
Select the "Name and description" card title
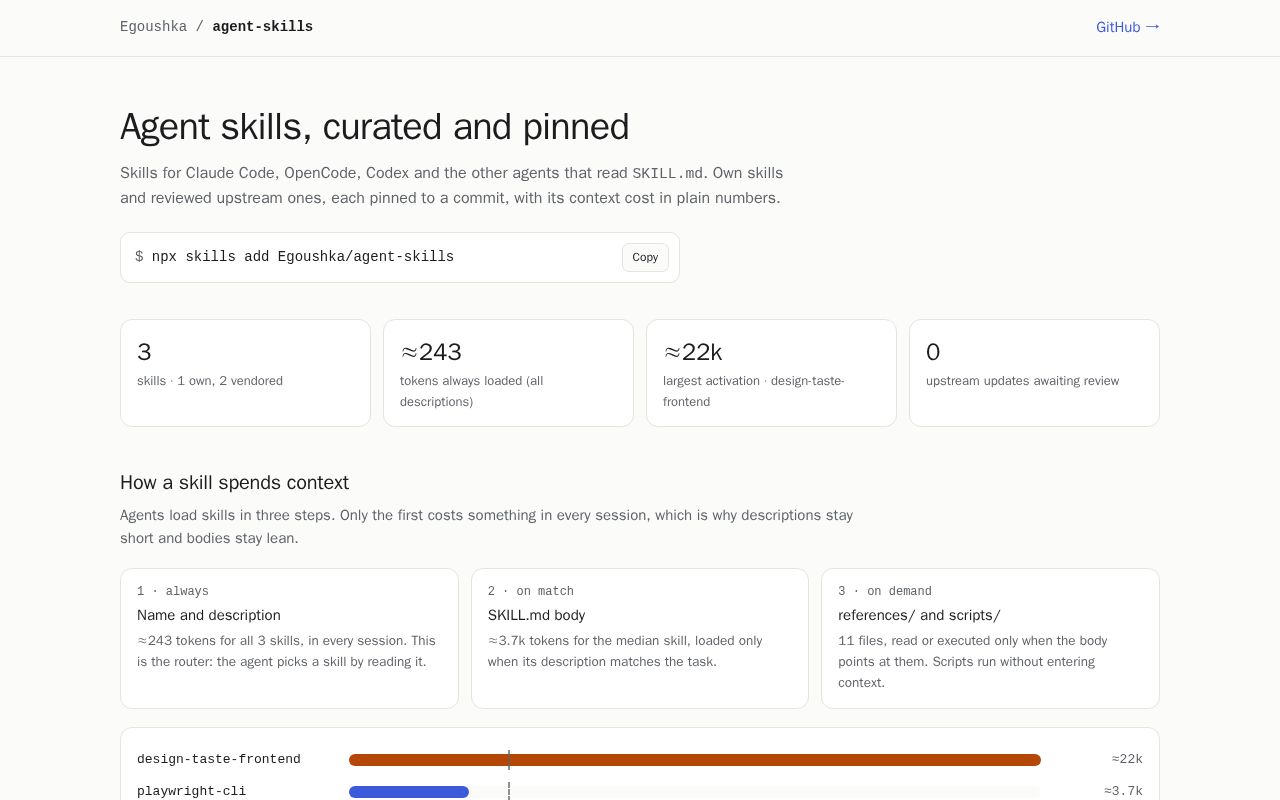point(209,615)
